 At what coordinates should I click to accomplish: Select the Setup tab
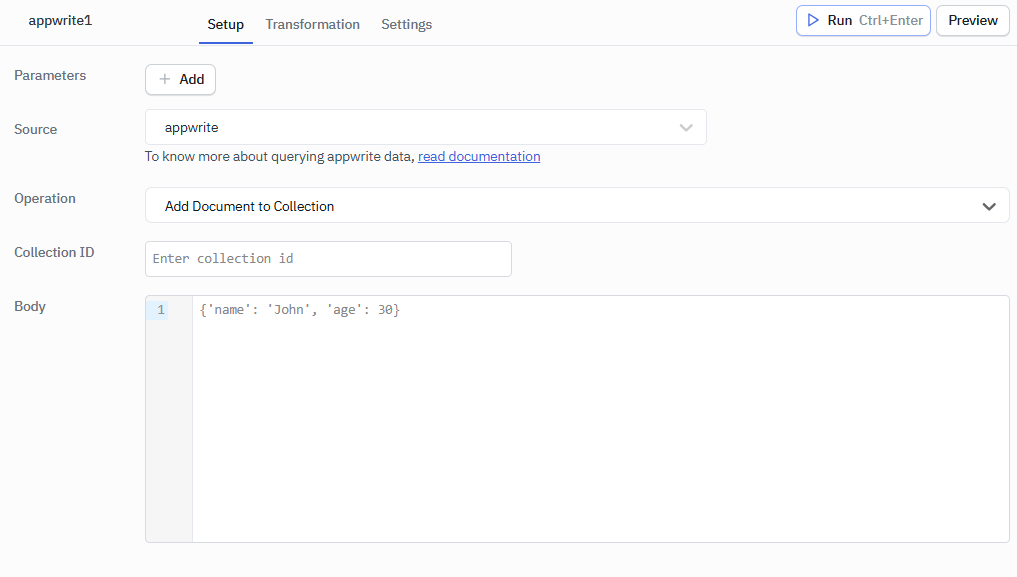[x=225, y=24]
